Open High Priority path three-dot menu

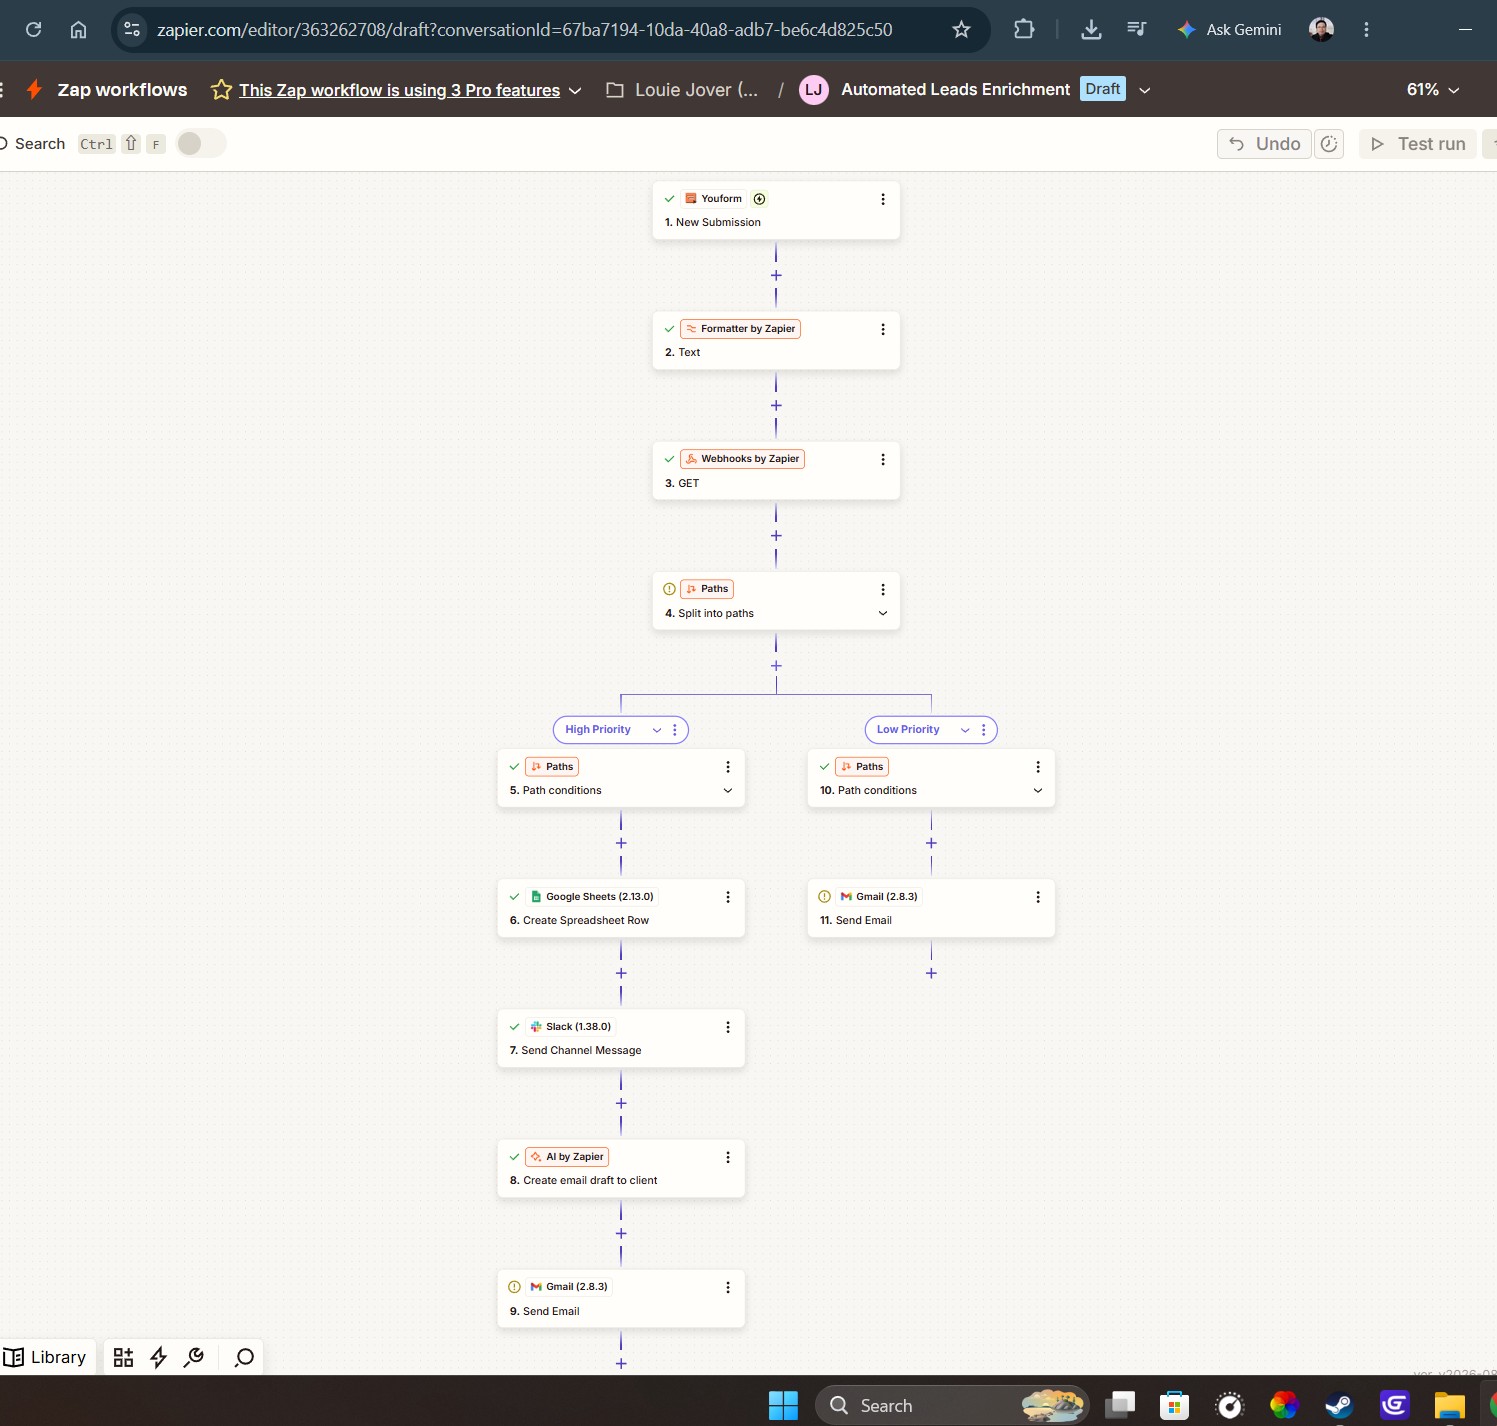(x=675, y=730)
